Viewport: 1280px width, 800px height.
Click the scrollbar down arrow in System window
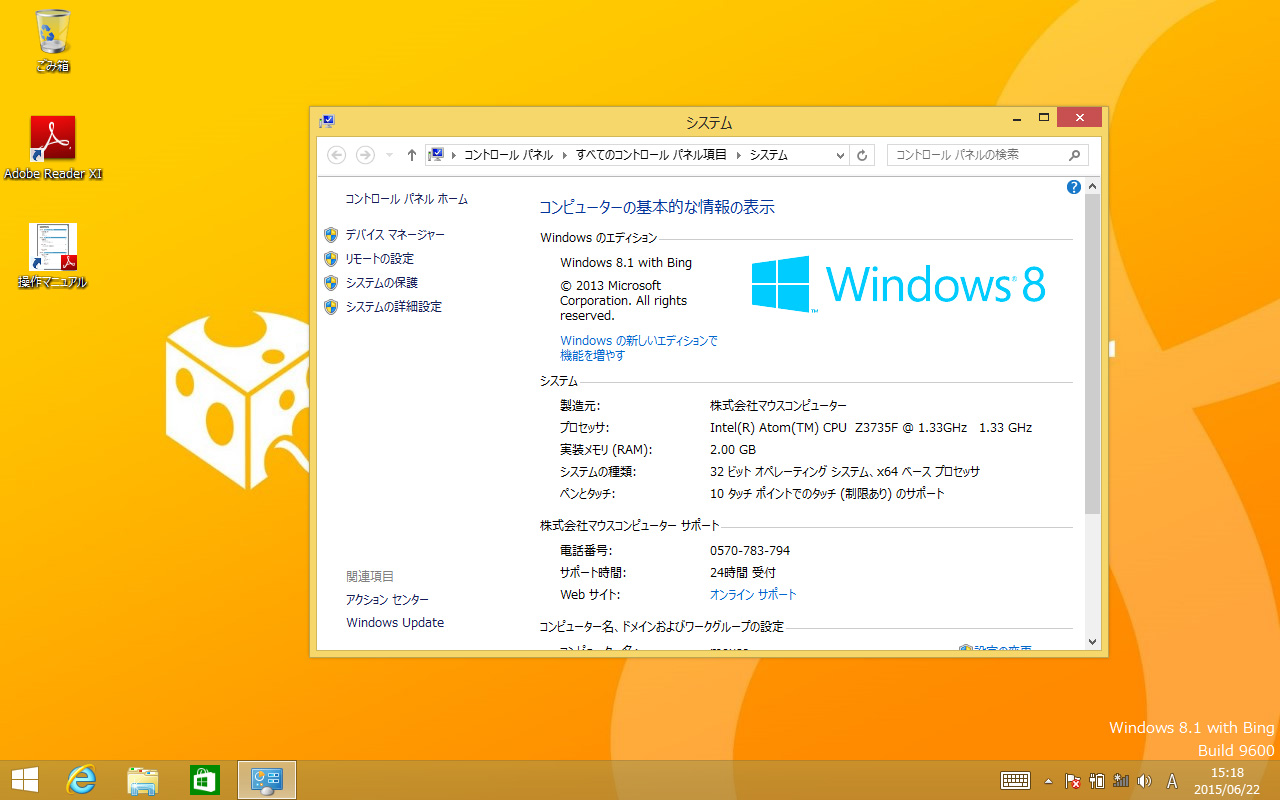1092,642
